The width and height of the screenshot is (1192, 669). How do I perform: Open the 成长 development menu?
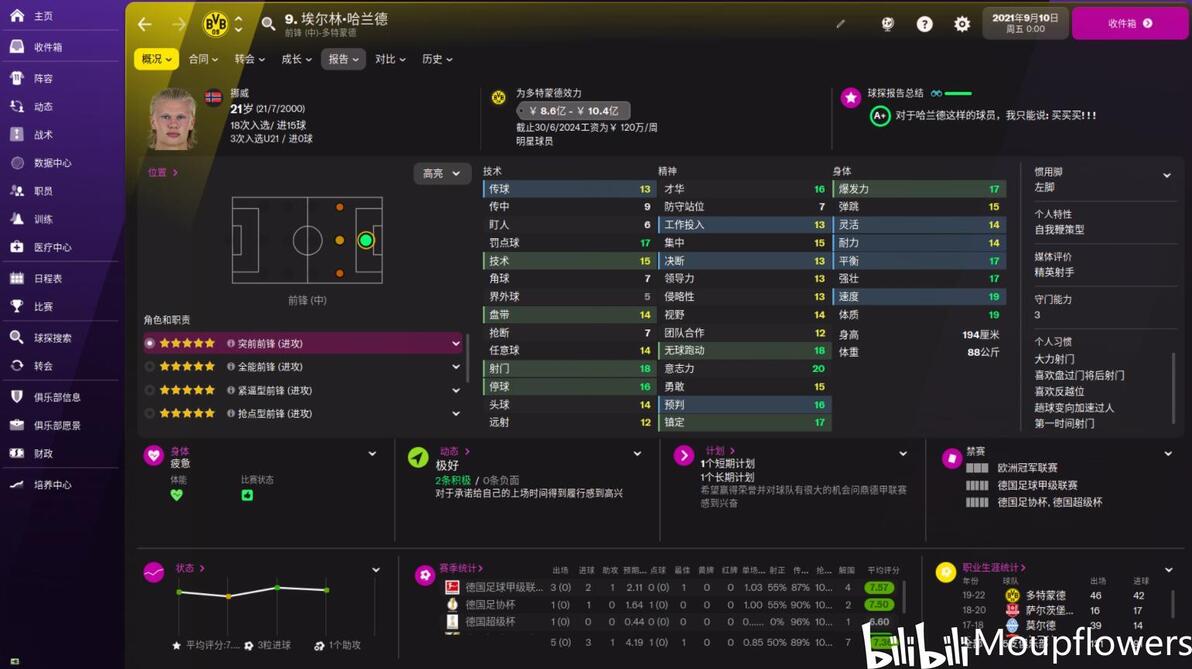[x=296, y=59]
